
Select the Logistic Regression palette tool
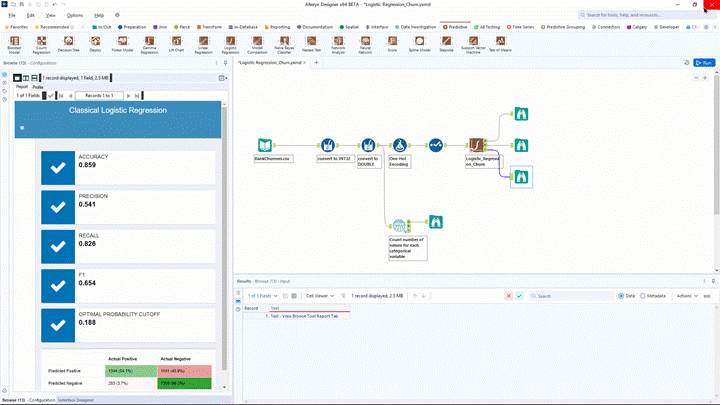click(231, 45)
